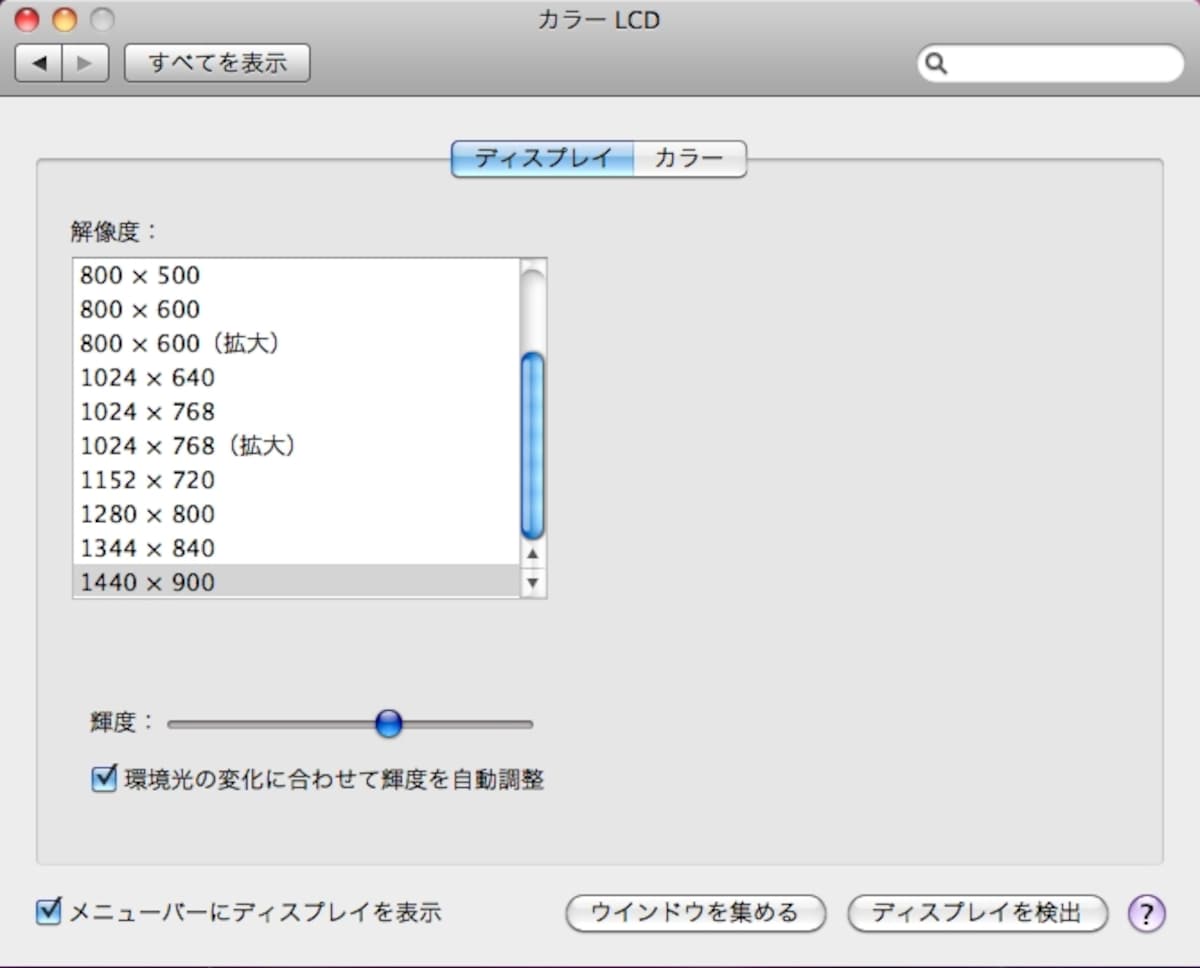Screen dimensions: 1200x968
Task: Select the 1152 × 720 resolution
Action: click(296, 479)
